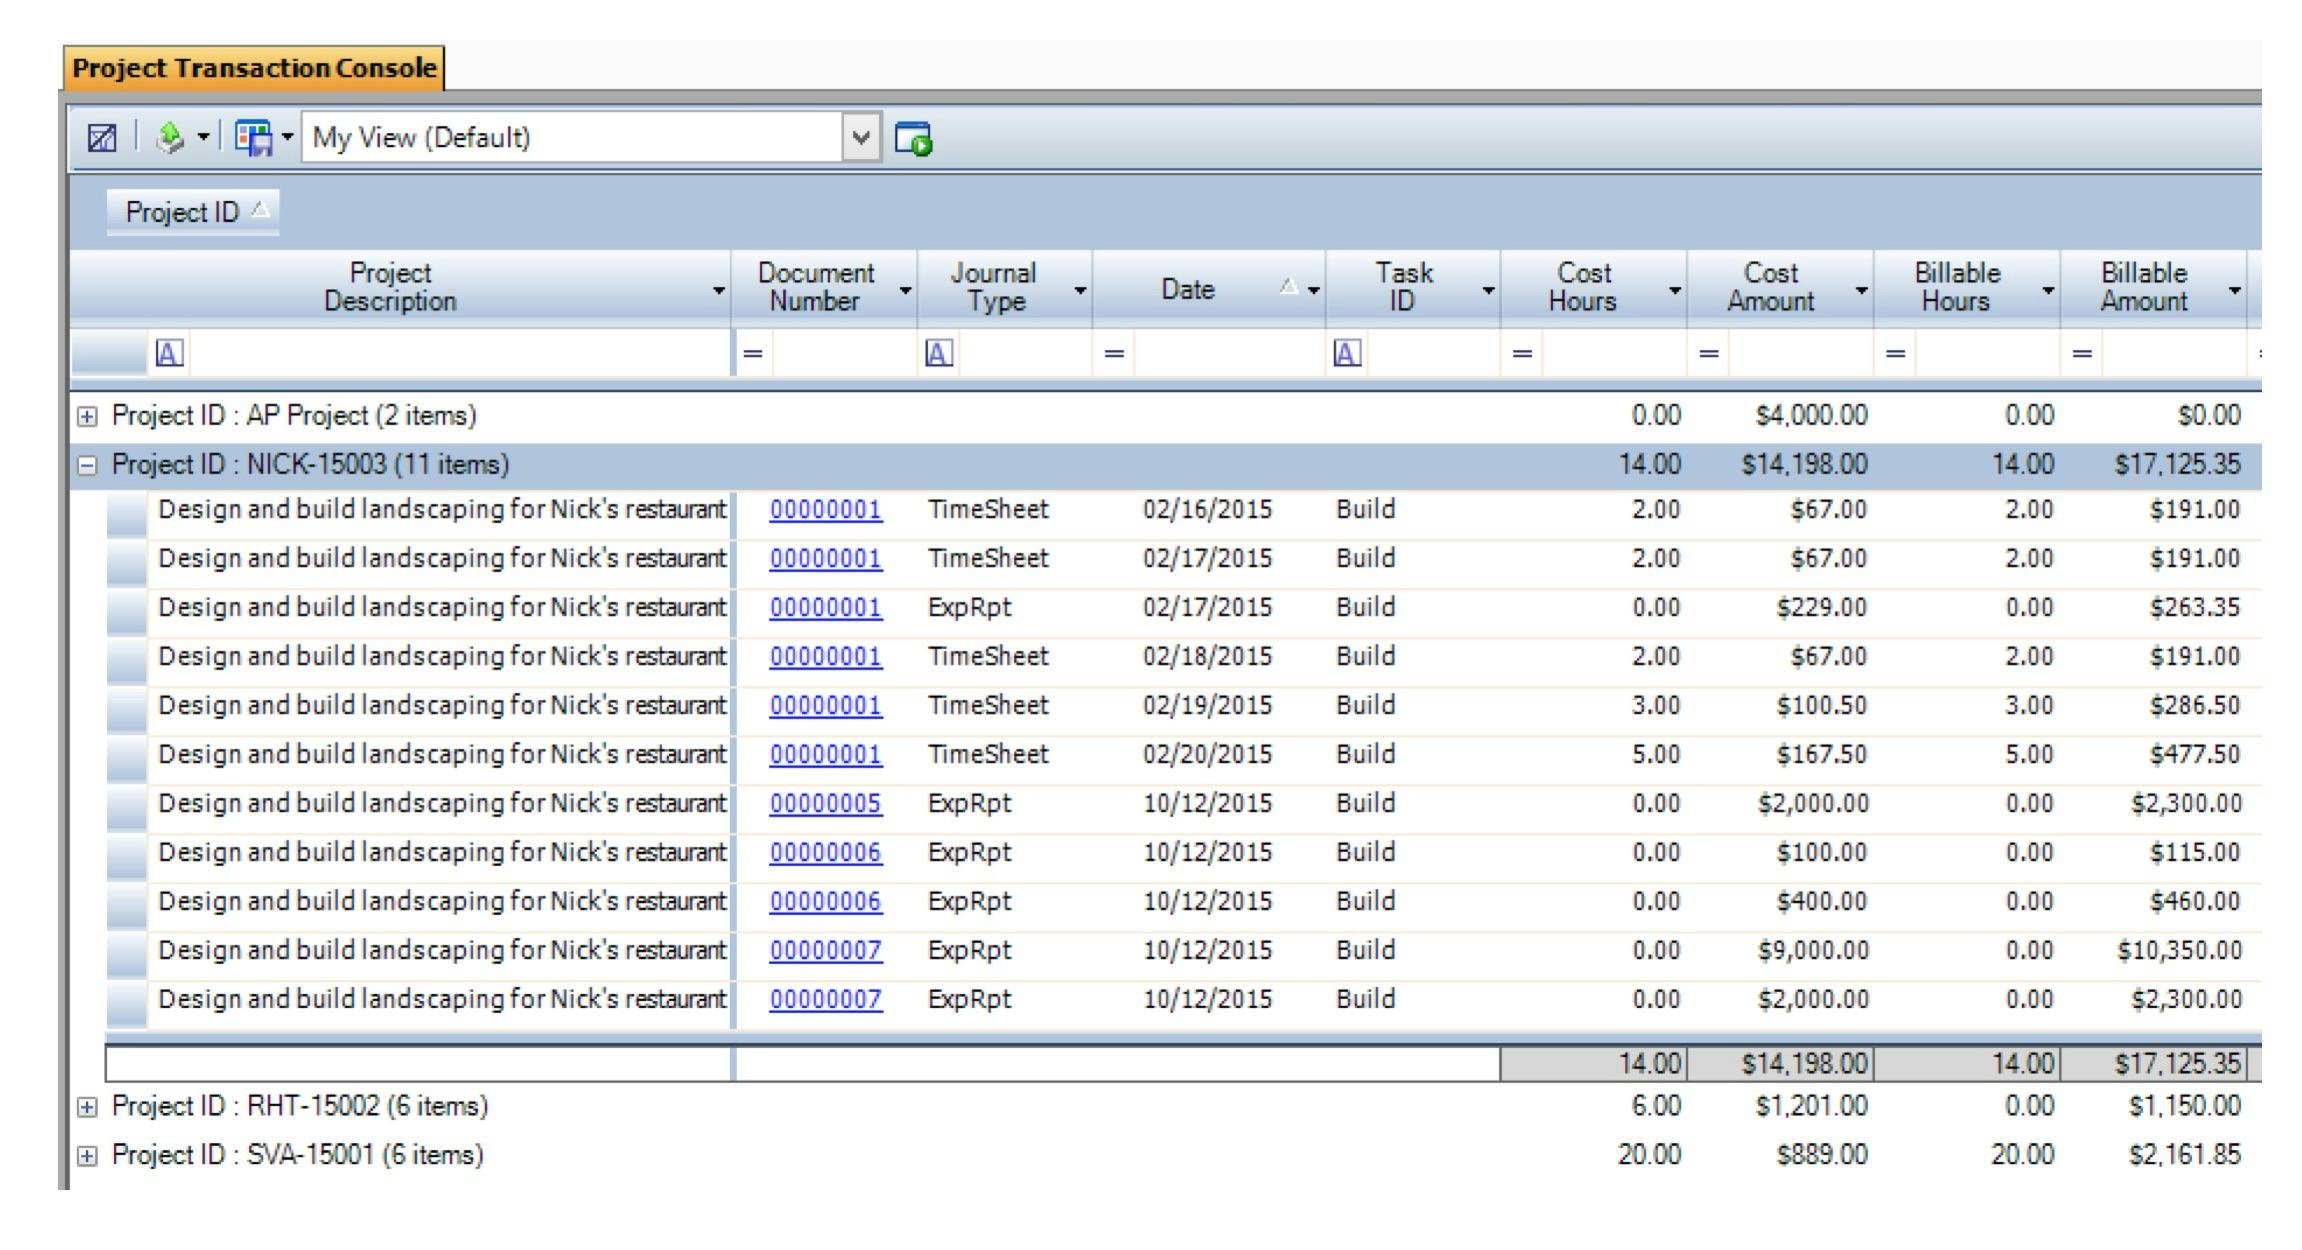Collapse the NICK-15003 project group

(x=88, y=463)
